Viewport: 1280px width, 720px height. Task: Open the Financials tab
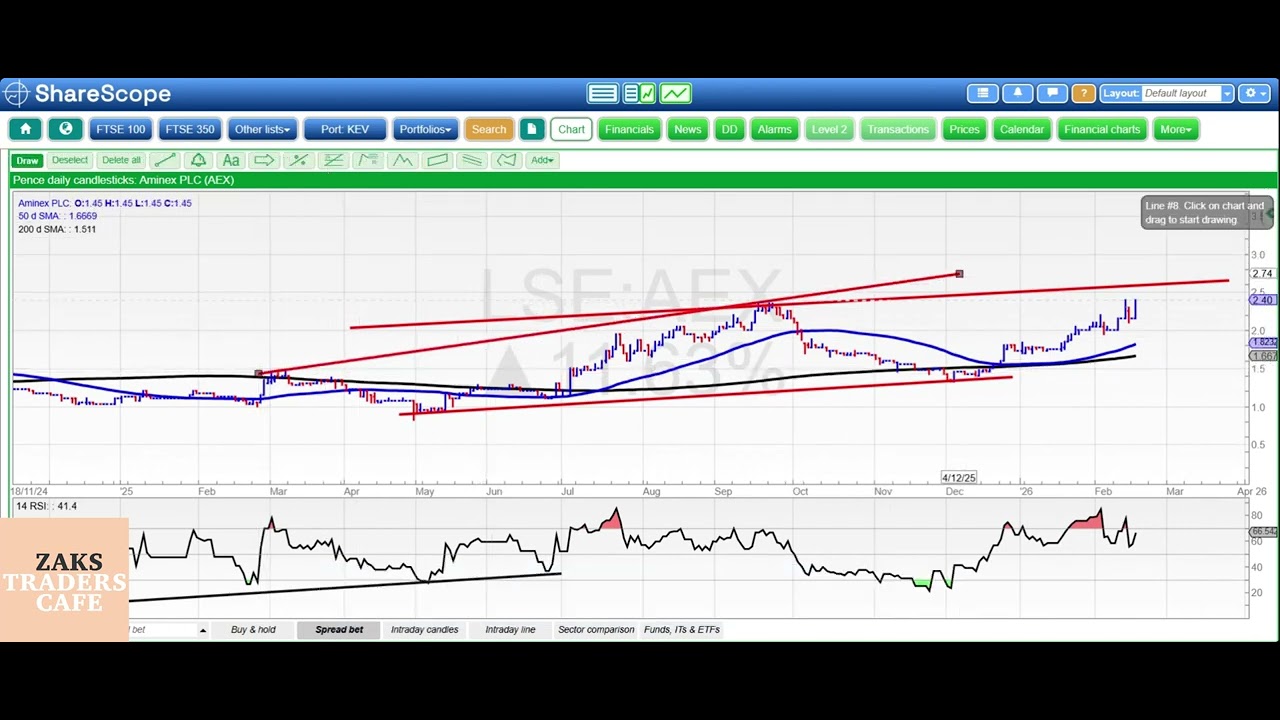tap(629, 129)
